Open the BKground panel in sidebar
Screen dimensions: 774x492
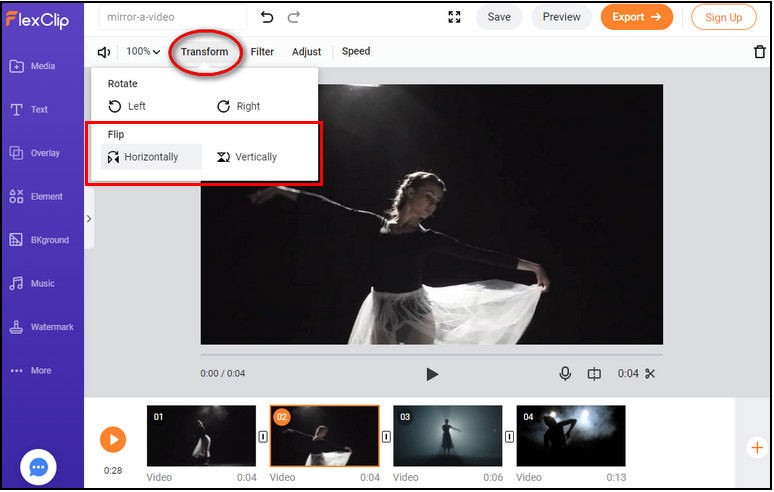[39, 240]
